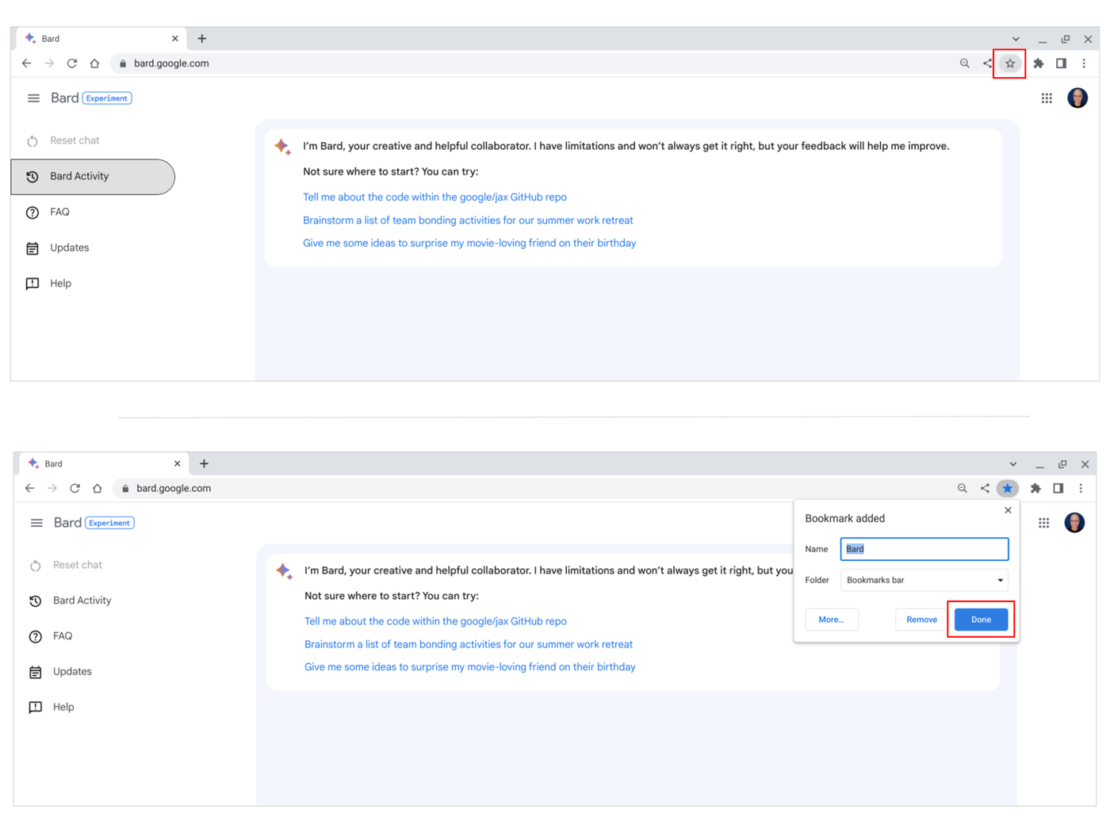The image size is (1110, 833).
Task: Toggle the bookmark star in the address bar
Action: pyautogui.click(x=1009, y=62)
